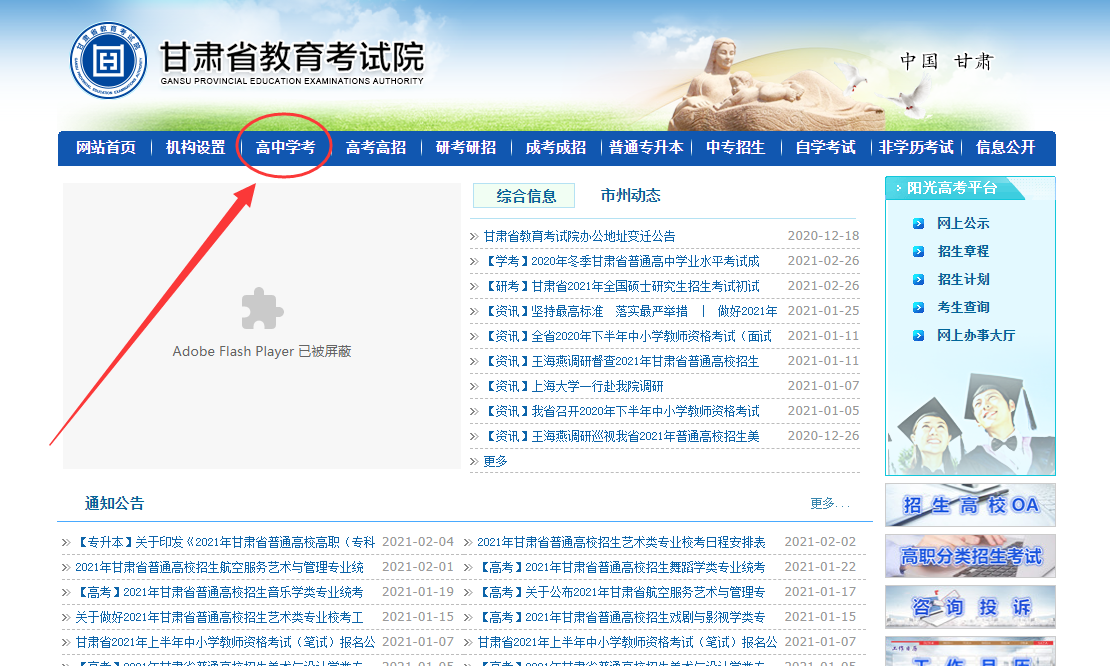The width and height of the screenshot is (1110, 666).
Task: Switch to the 市州动态 tab
Action: pos(630,196)
